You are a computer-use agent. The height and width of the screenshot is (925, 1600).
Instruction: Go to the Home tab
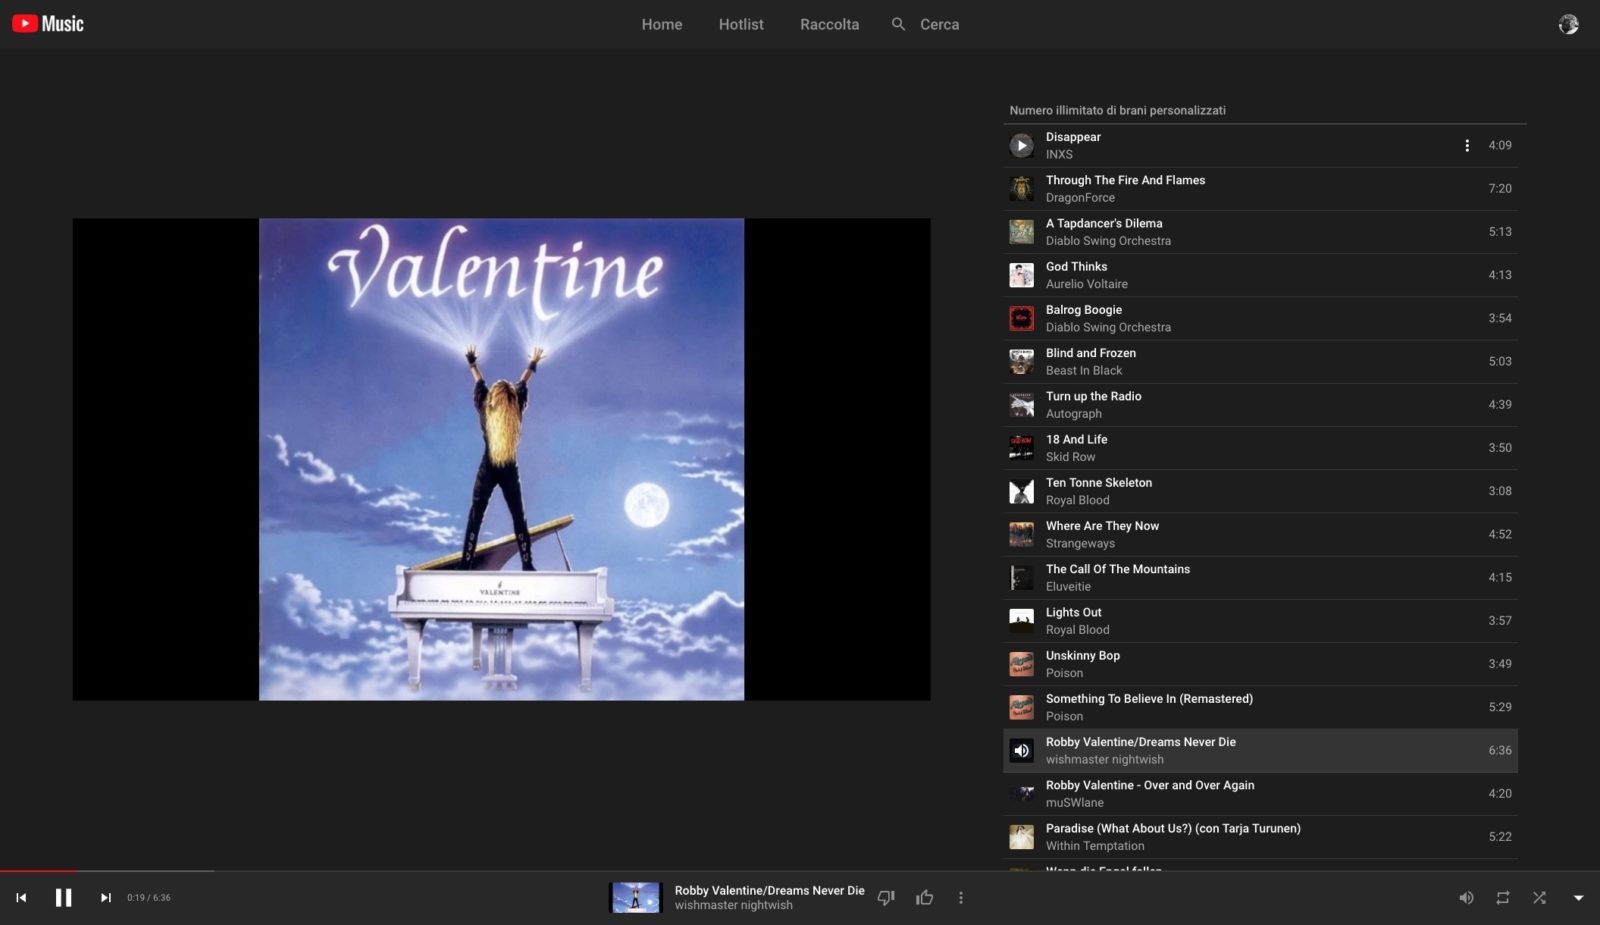point(661,24)
